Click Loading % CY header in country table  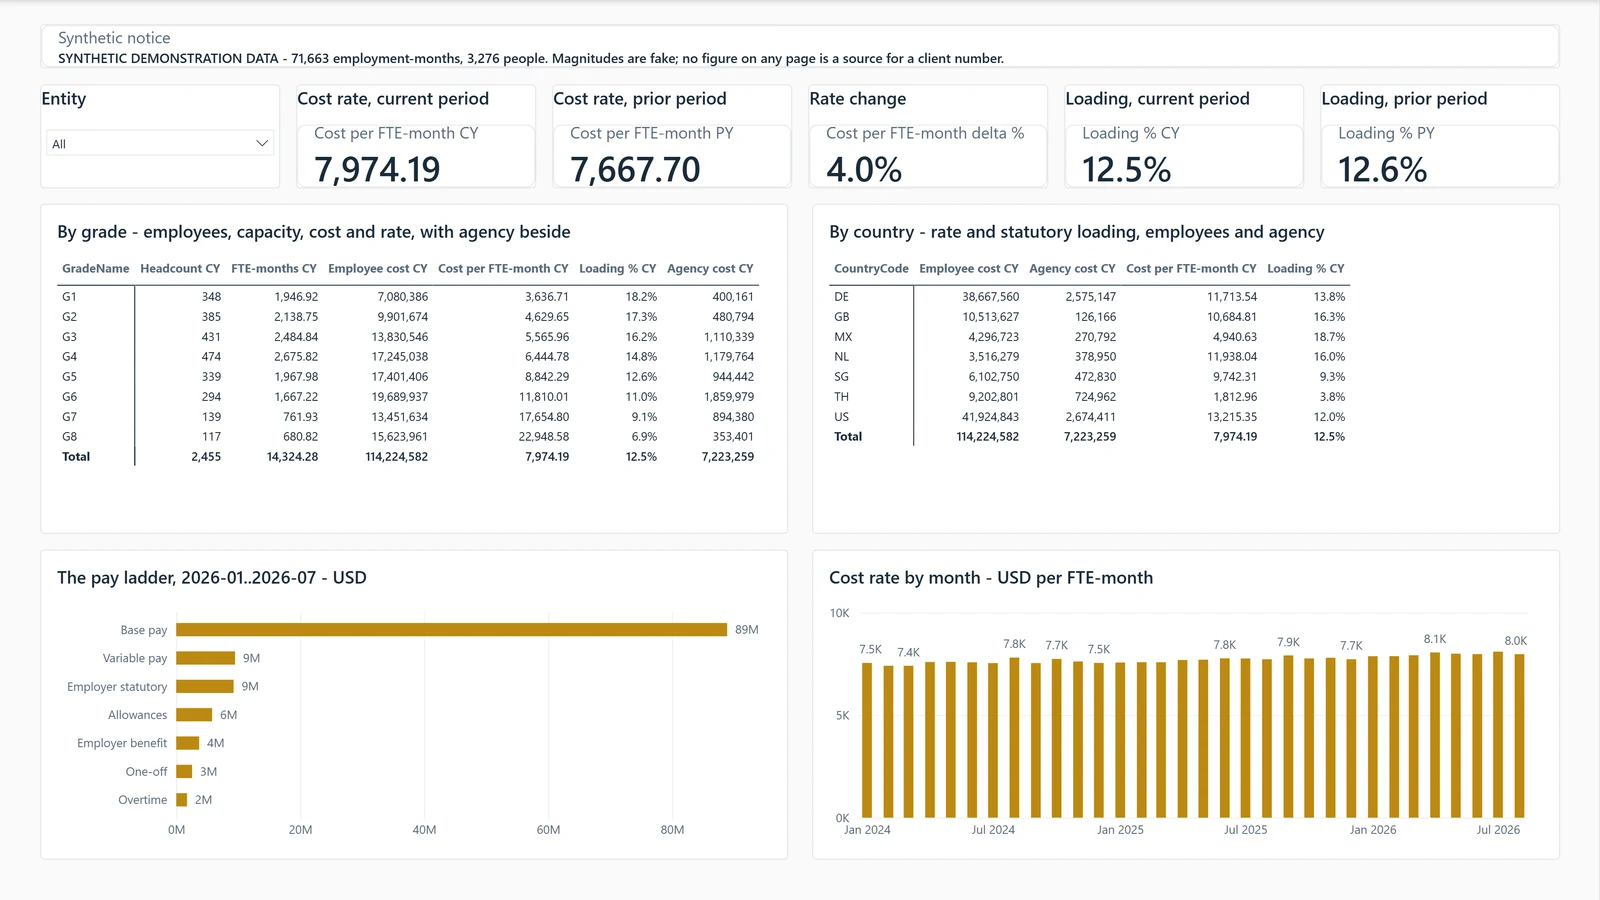1305,269
